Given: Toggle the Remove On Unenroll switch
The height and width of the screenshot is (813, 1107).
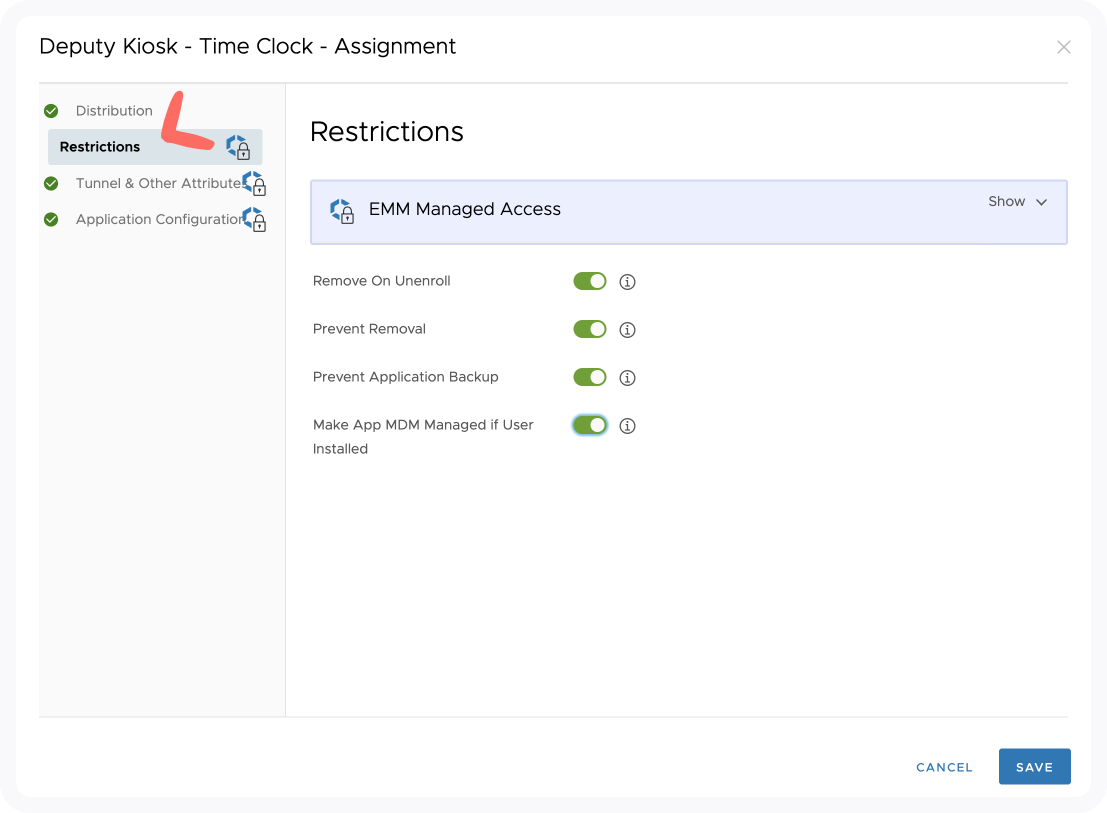Looking at the screenshot, I should 590,281.
